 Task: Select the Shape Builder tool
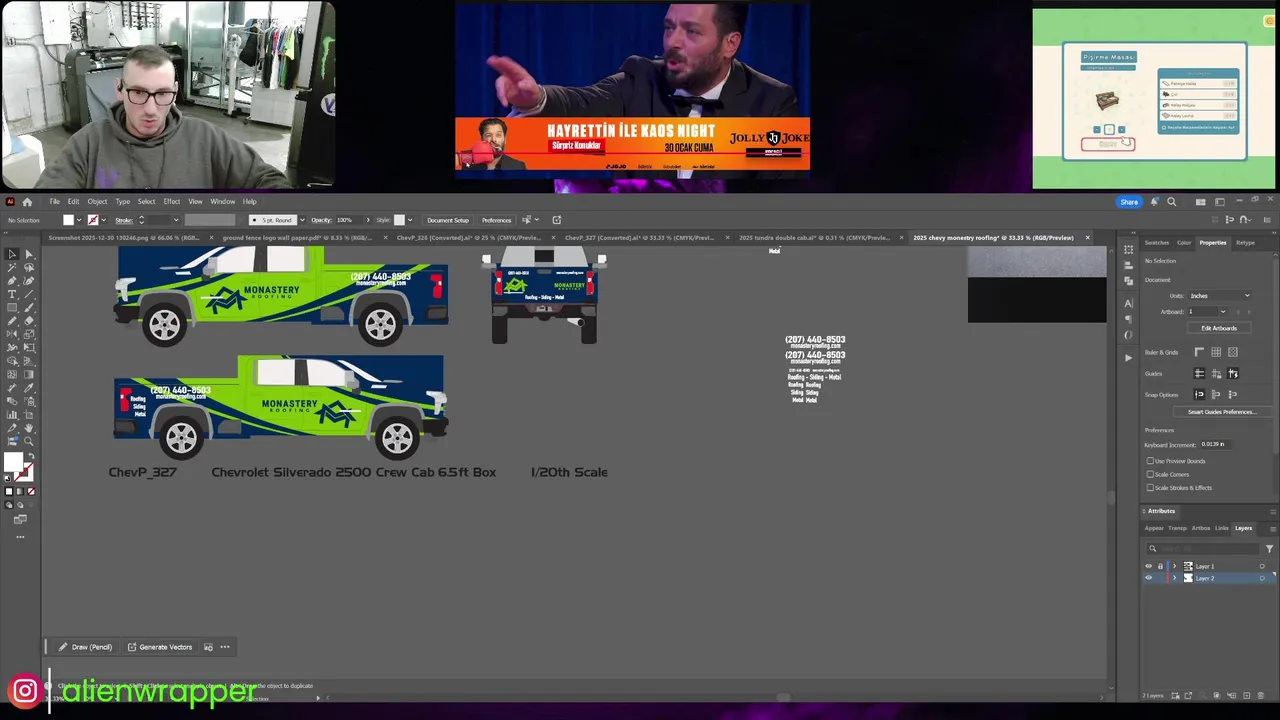tap(12, 360)
